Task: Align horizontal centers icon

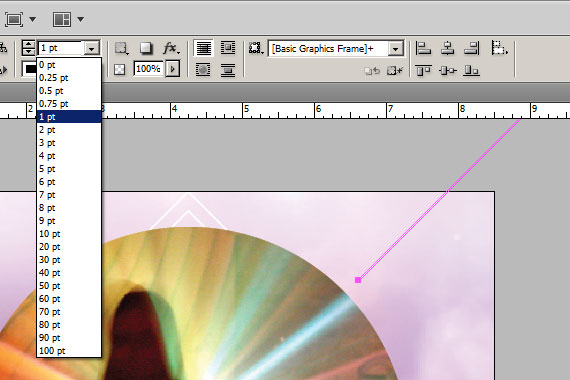Action: (447, 48)
